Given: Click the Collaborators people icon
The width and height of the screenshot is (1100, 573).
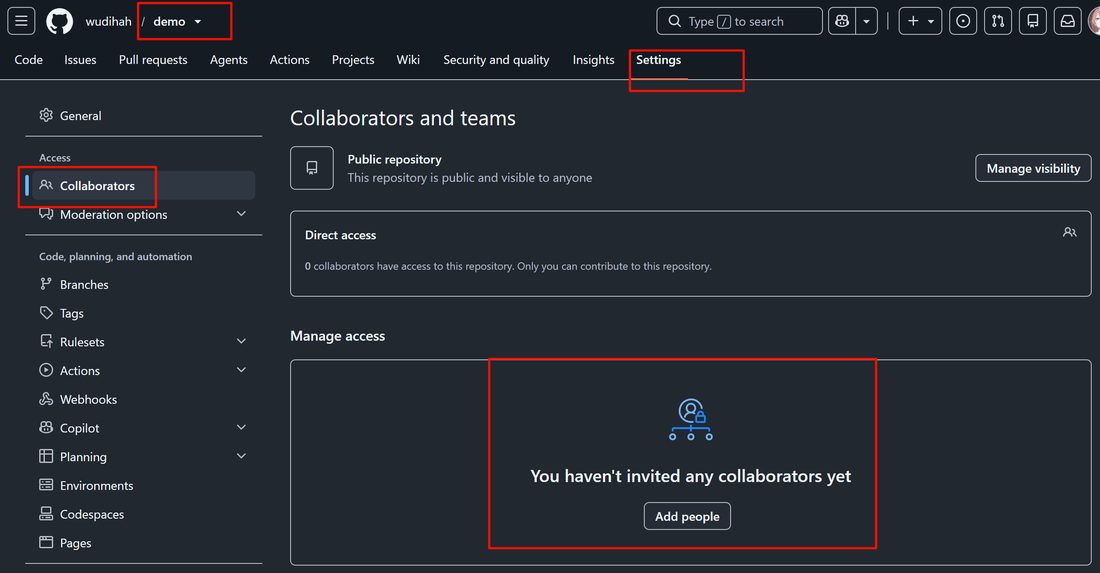Looking at the screenshot, I should tap(46, 185).
